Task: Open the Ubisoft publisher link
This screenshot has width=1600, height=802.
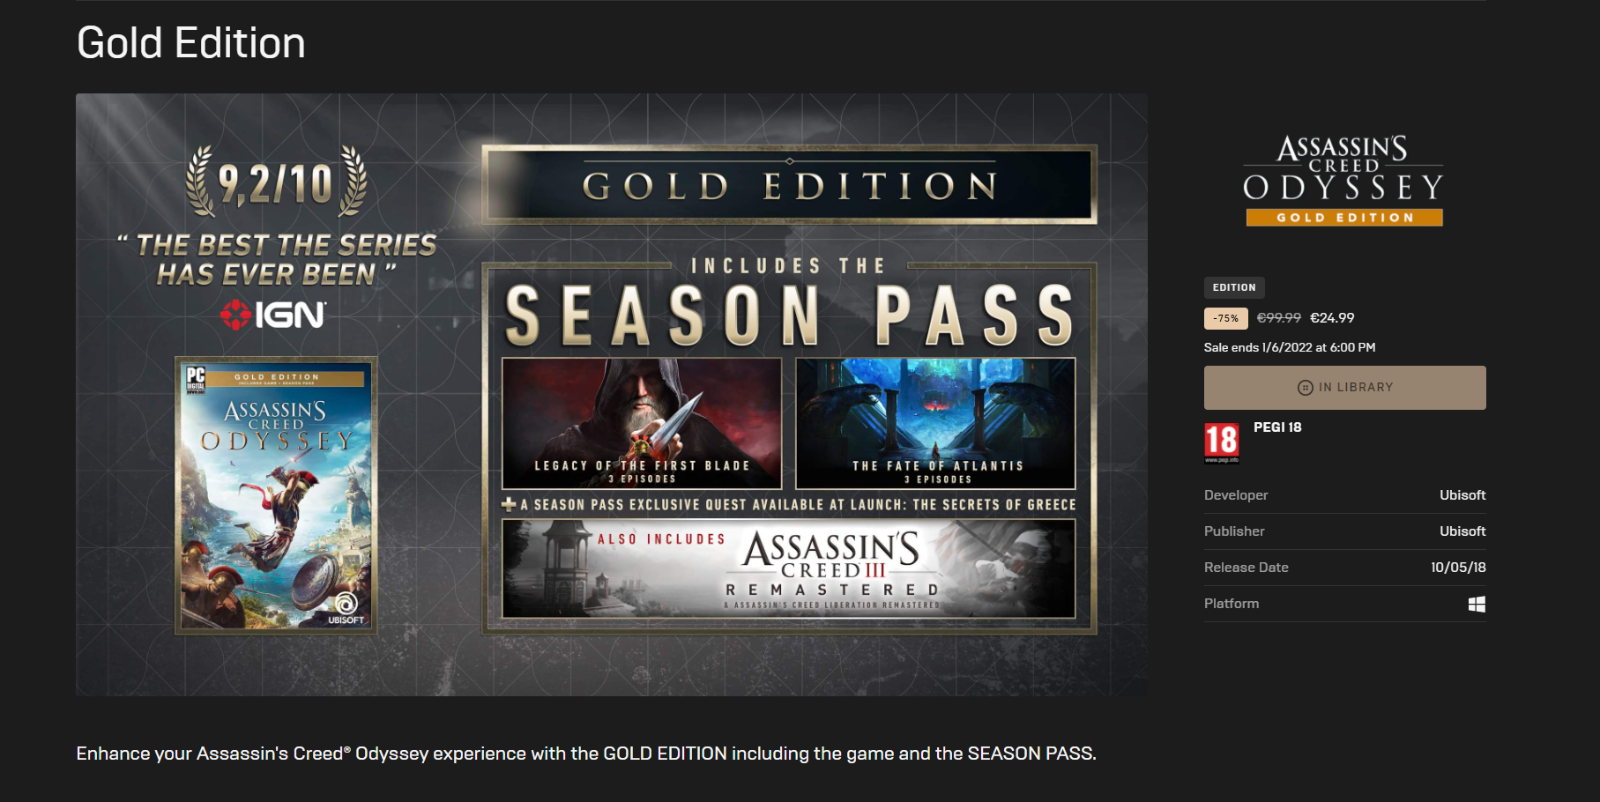Action: [x=1462, y=531]
